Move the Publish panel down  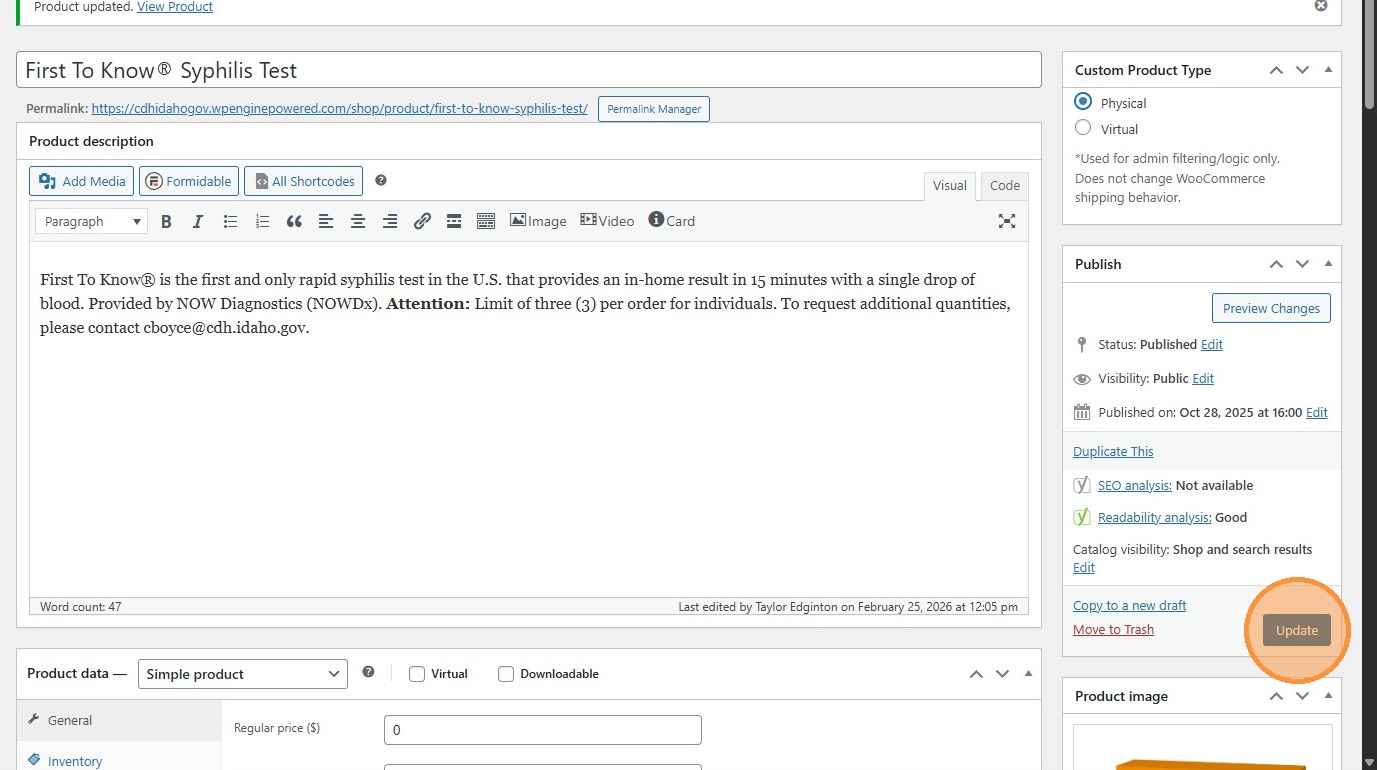[x=1302, y=264]
